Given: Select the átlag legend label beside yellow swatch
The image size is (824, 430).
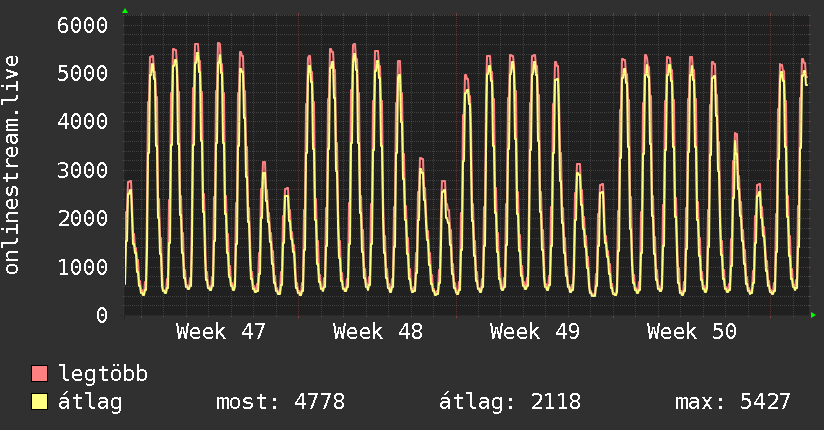Looking at the screenshot, I should [91, 403].
